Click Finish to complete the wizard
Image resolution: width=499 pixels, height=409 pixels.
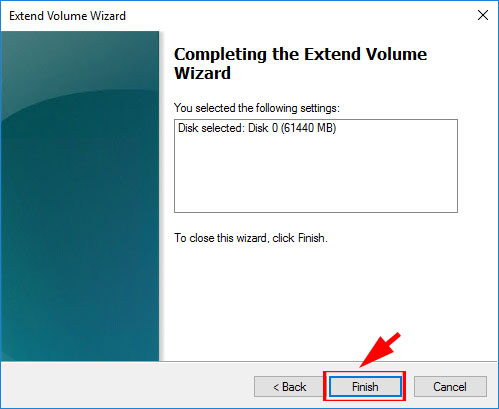365,387
